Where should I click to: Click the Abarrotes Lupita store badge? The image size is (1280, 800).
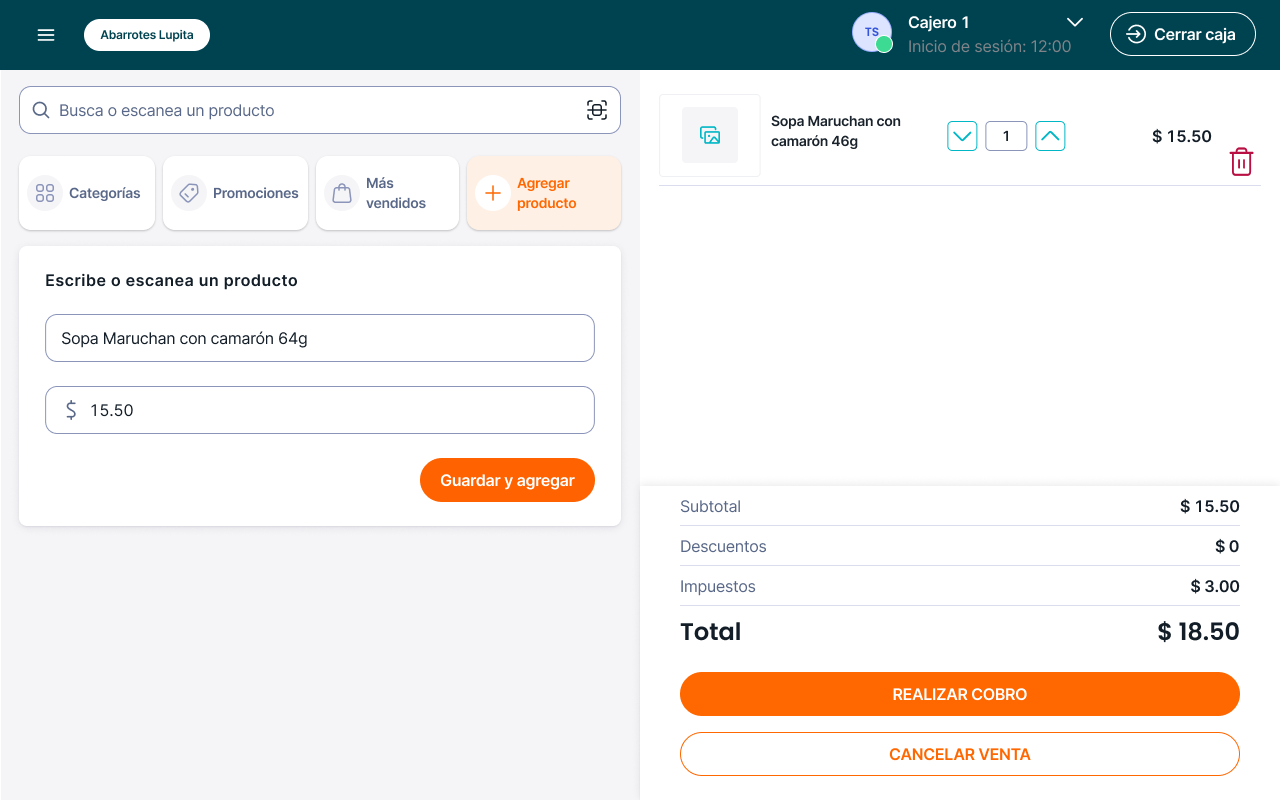[147, 35]
